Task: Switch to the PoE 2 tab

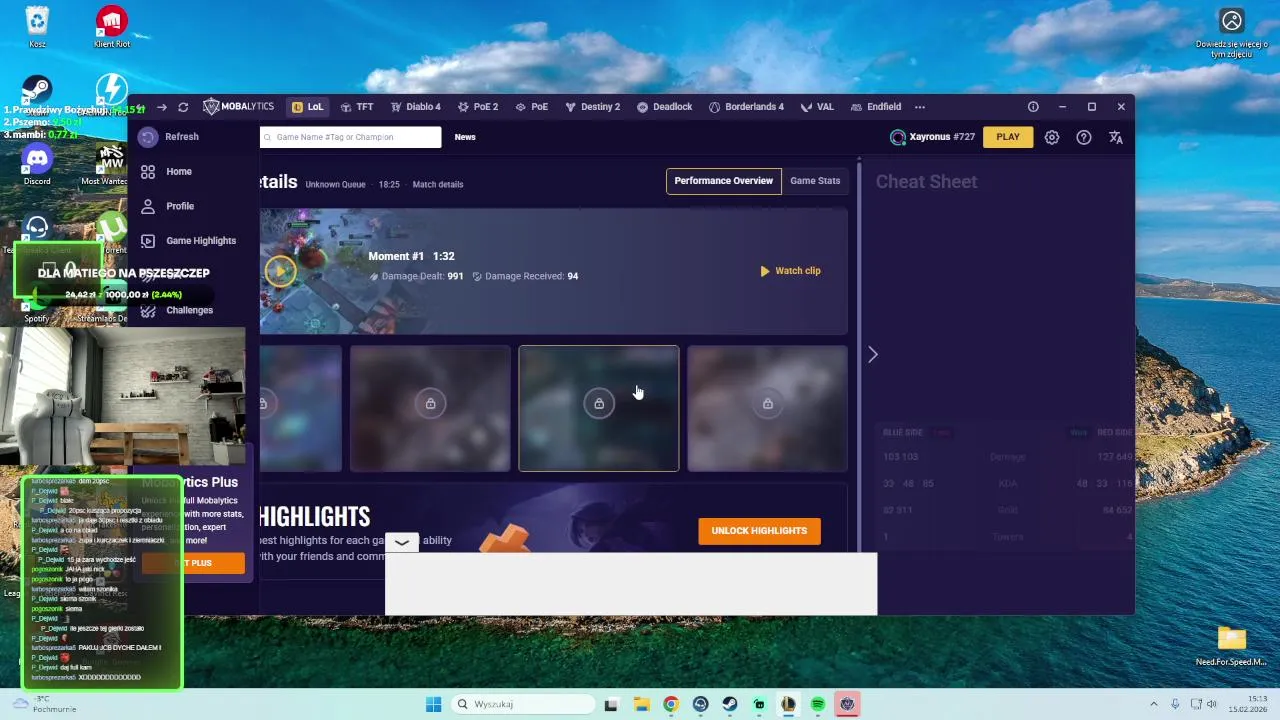Action: pos(478,107)
